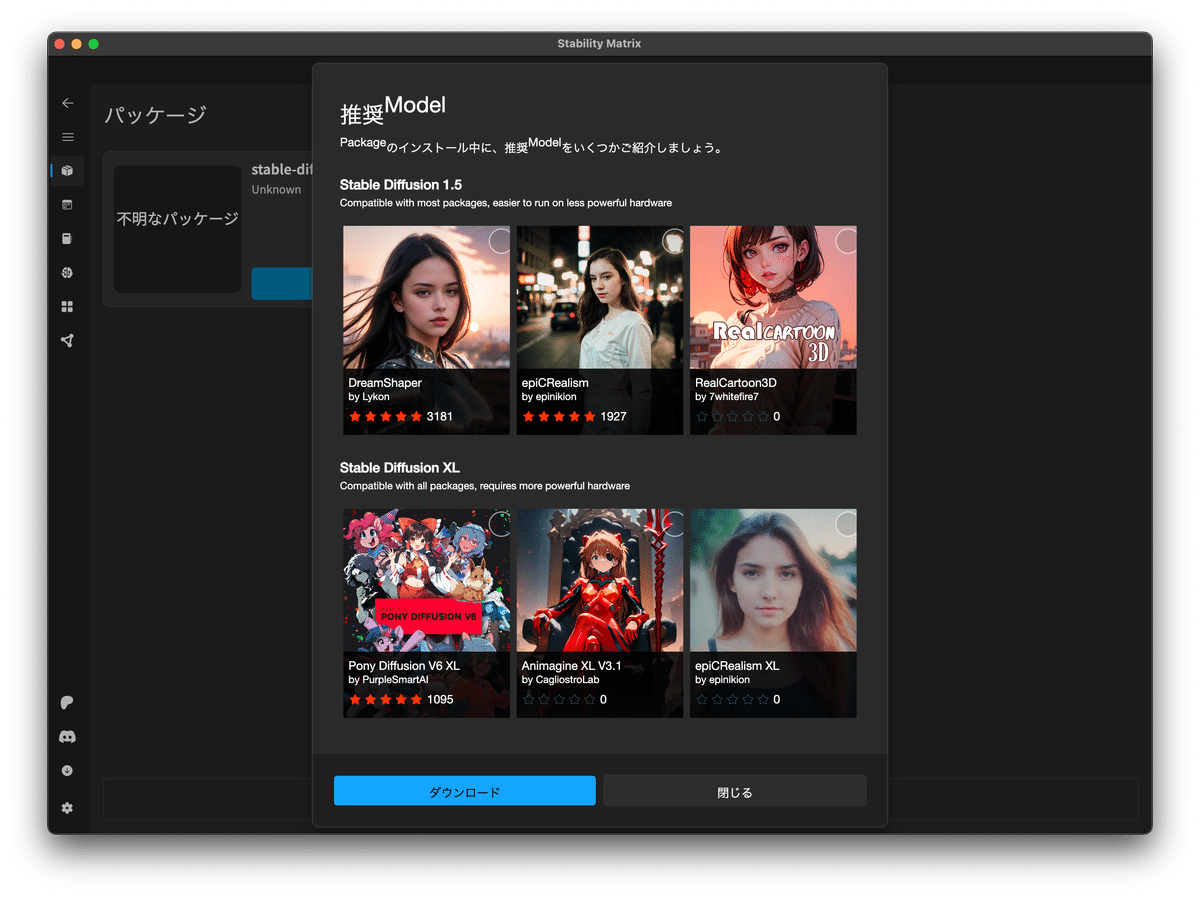Click the DreamShaper model name
The image size is (1200, 897).
[385, 383]
